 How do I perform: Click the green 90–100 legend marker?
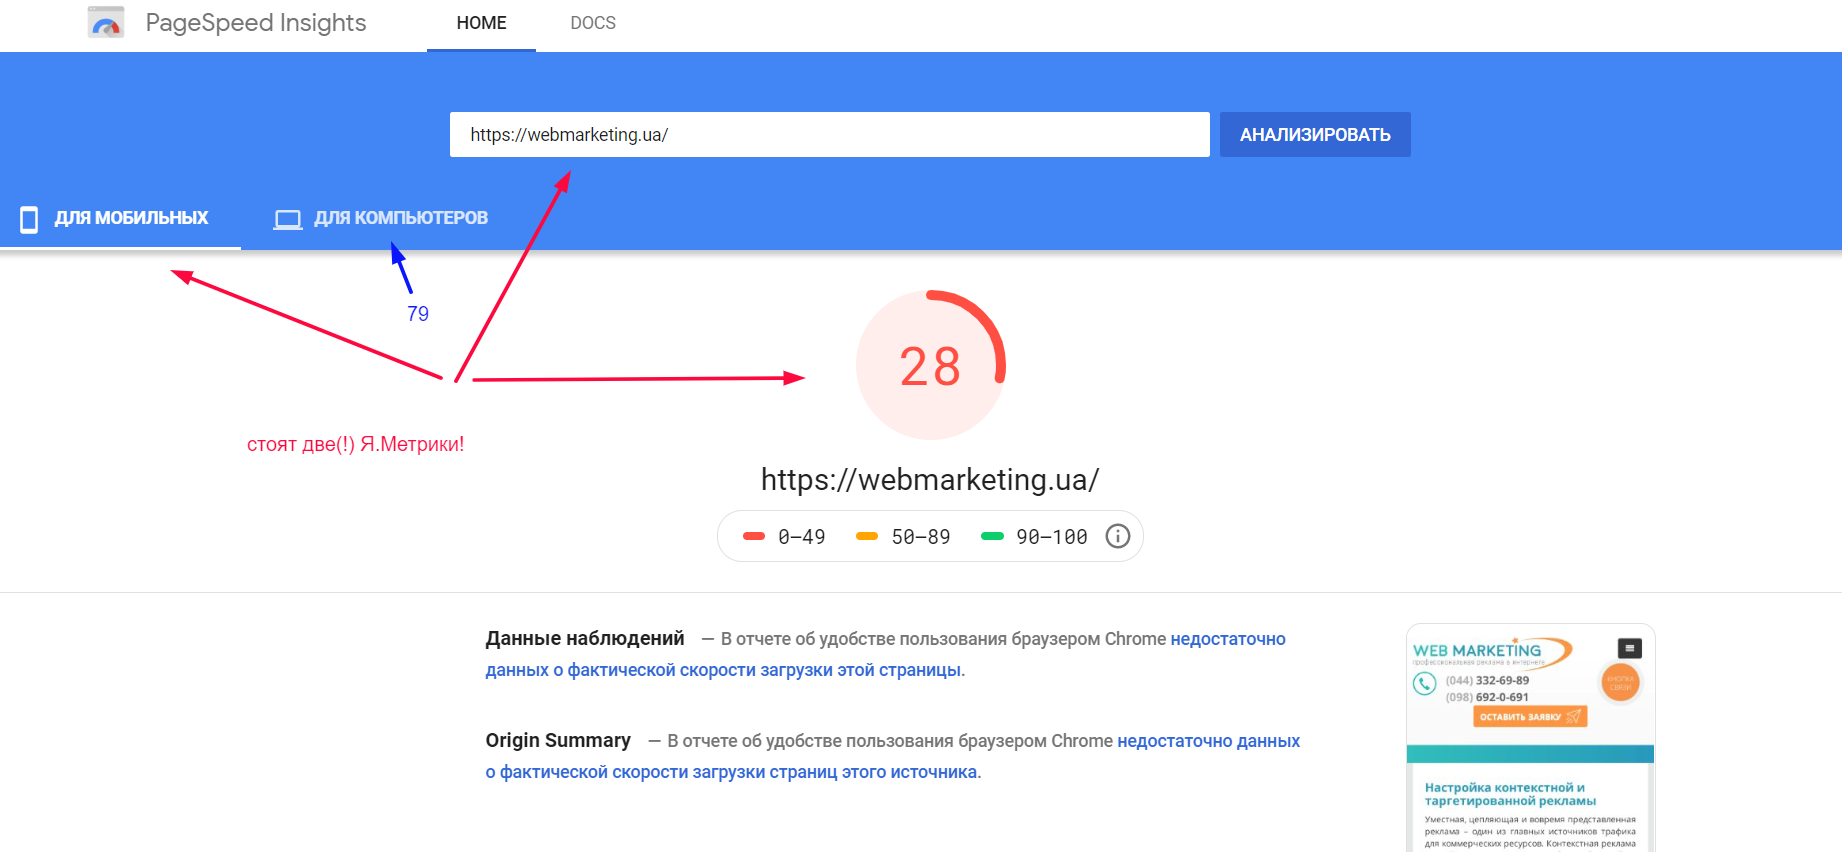coord(992,537)
